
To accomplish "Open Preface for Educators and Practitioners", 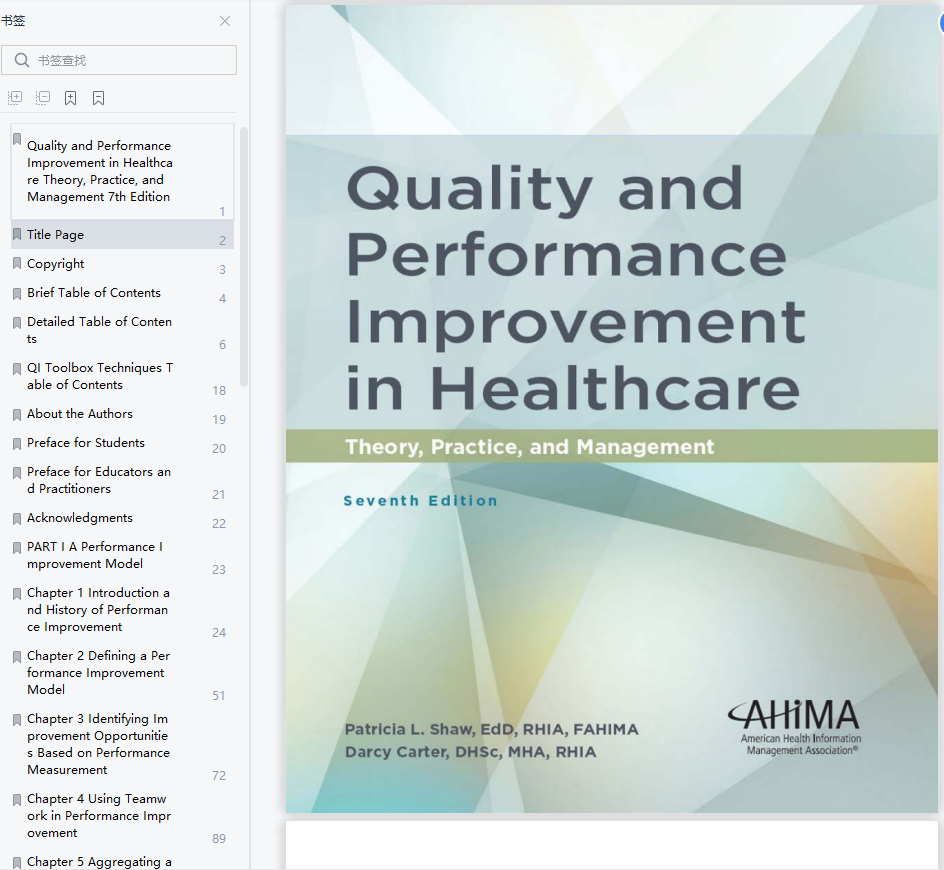I will (x=122, y=480).
